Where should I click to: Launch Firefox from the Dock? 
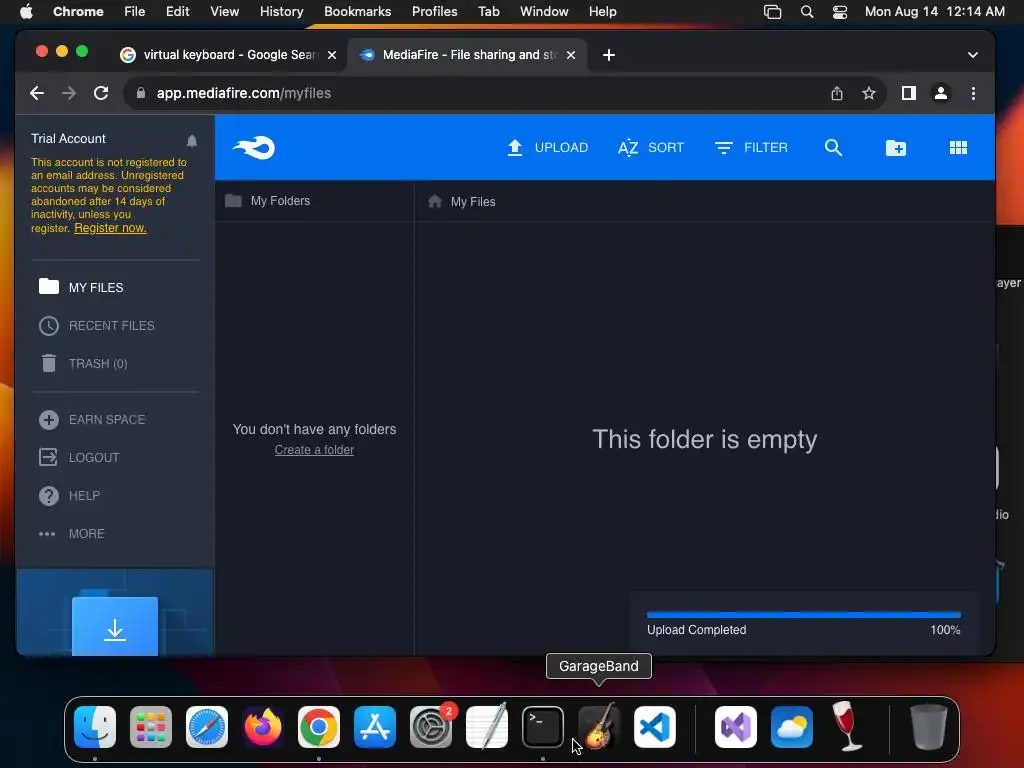(263, 726)
